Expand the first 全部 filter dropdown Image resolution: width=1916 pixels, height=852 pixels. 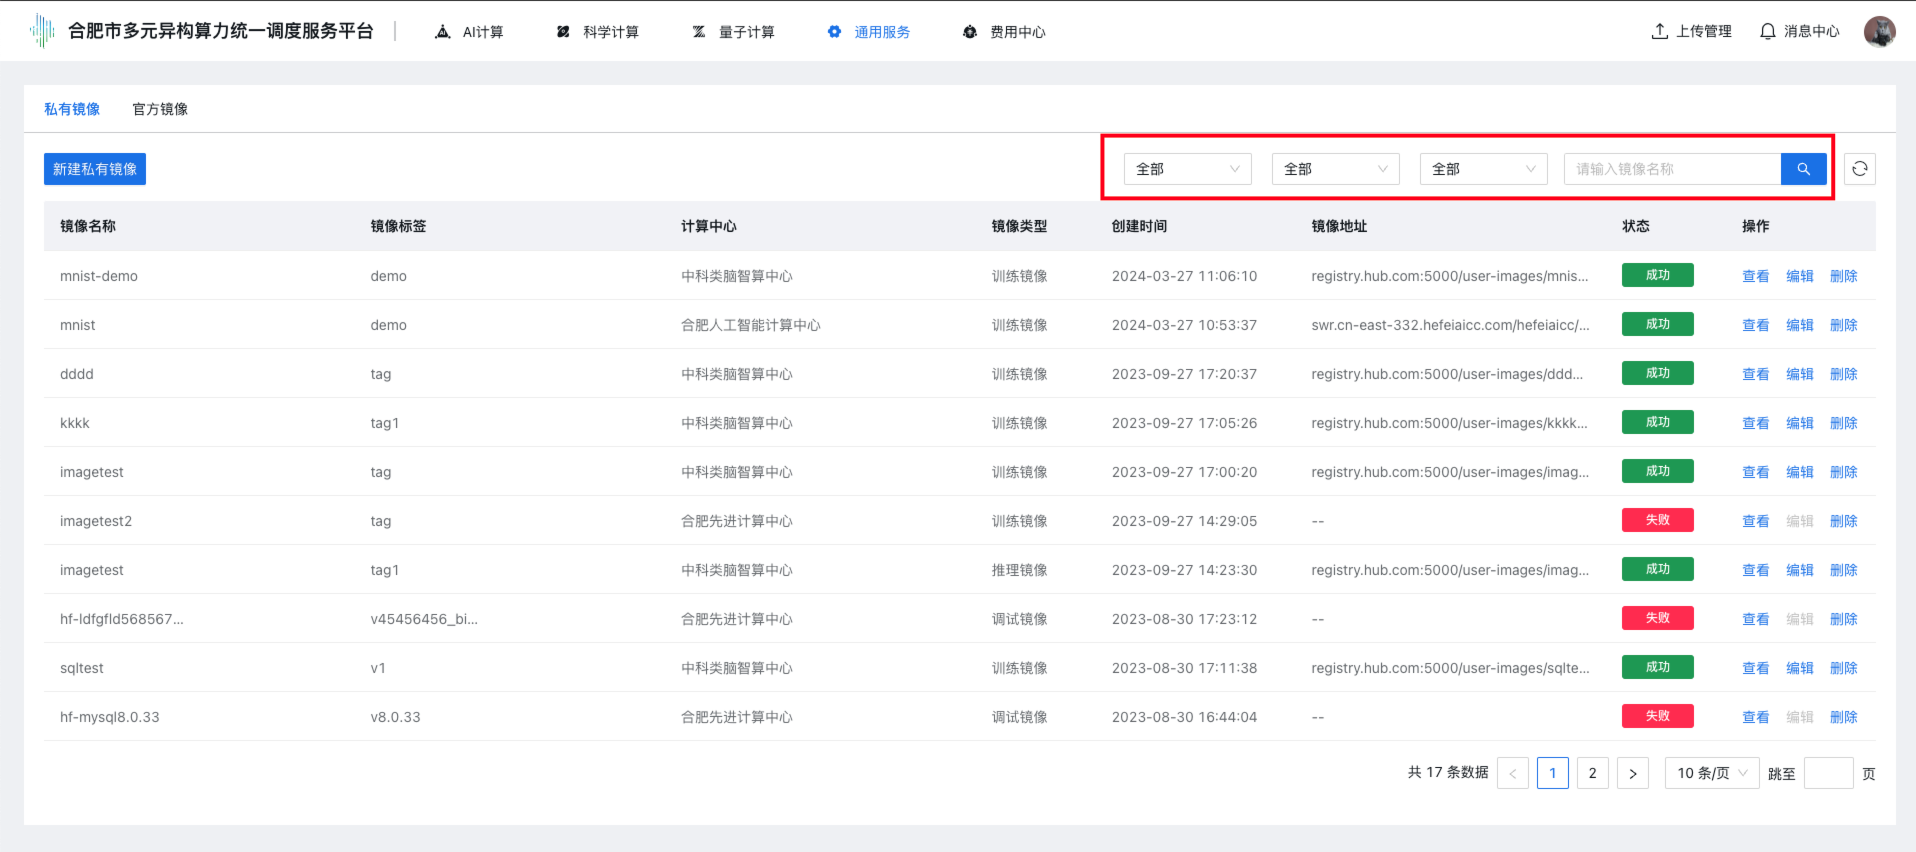[x=1187, y=169]
